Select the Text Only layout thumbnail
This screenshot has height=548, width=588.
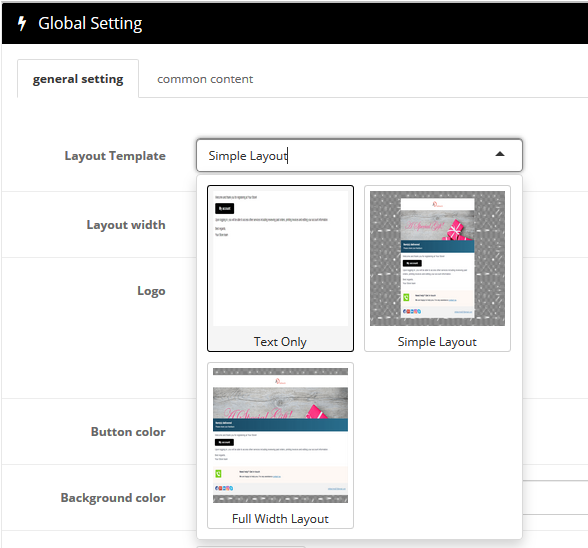click(x=280, y=258)
